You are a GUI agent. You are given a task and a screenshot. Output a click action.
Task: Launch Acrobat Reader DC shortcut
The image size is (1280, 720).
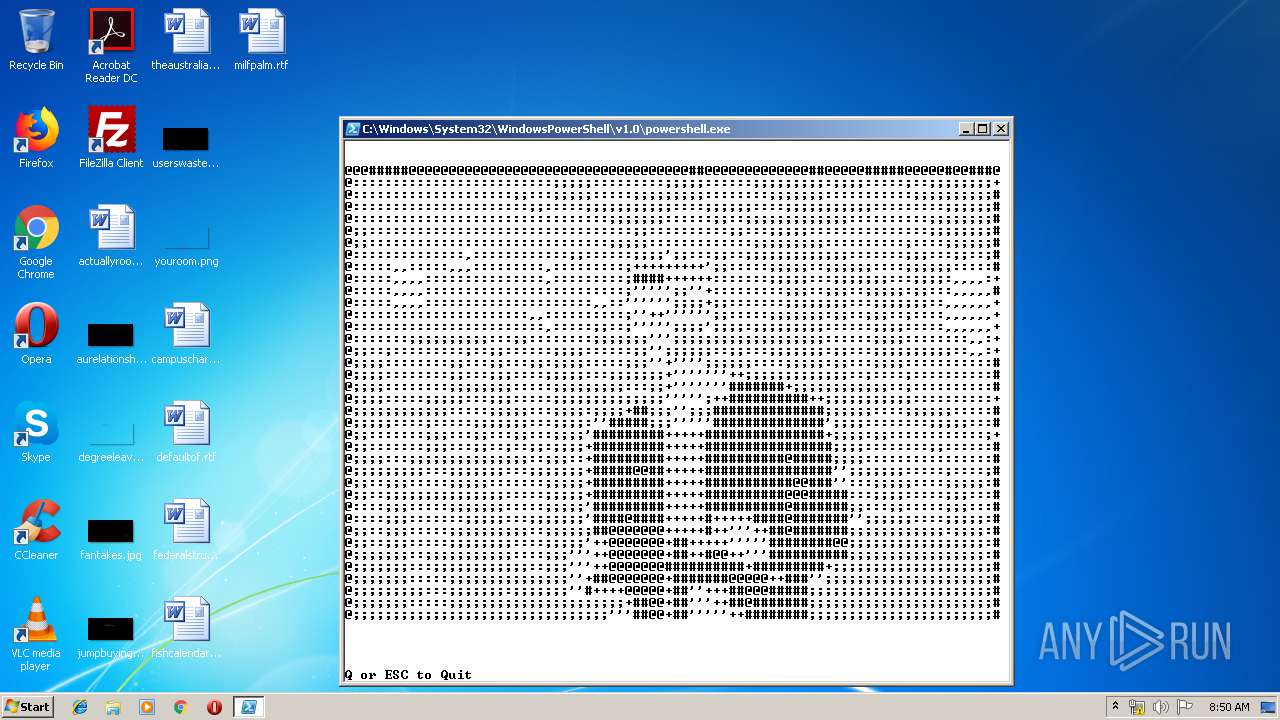[x=111, y=46]
